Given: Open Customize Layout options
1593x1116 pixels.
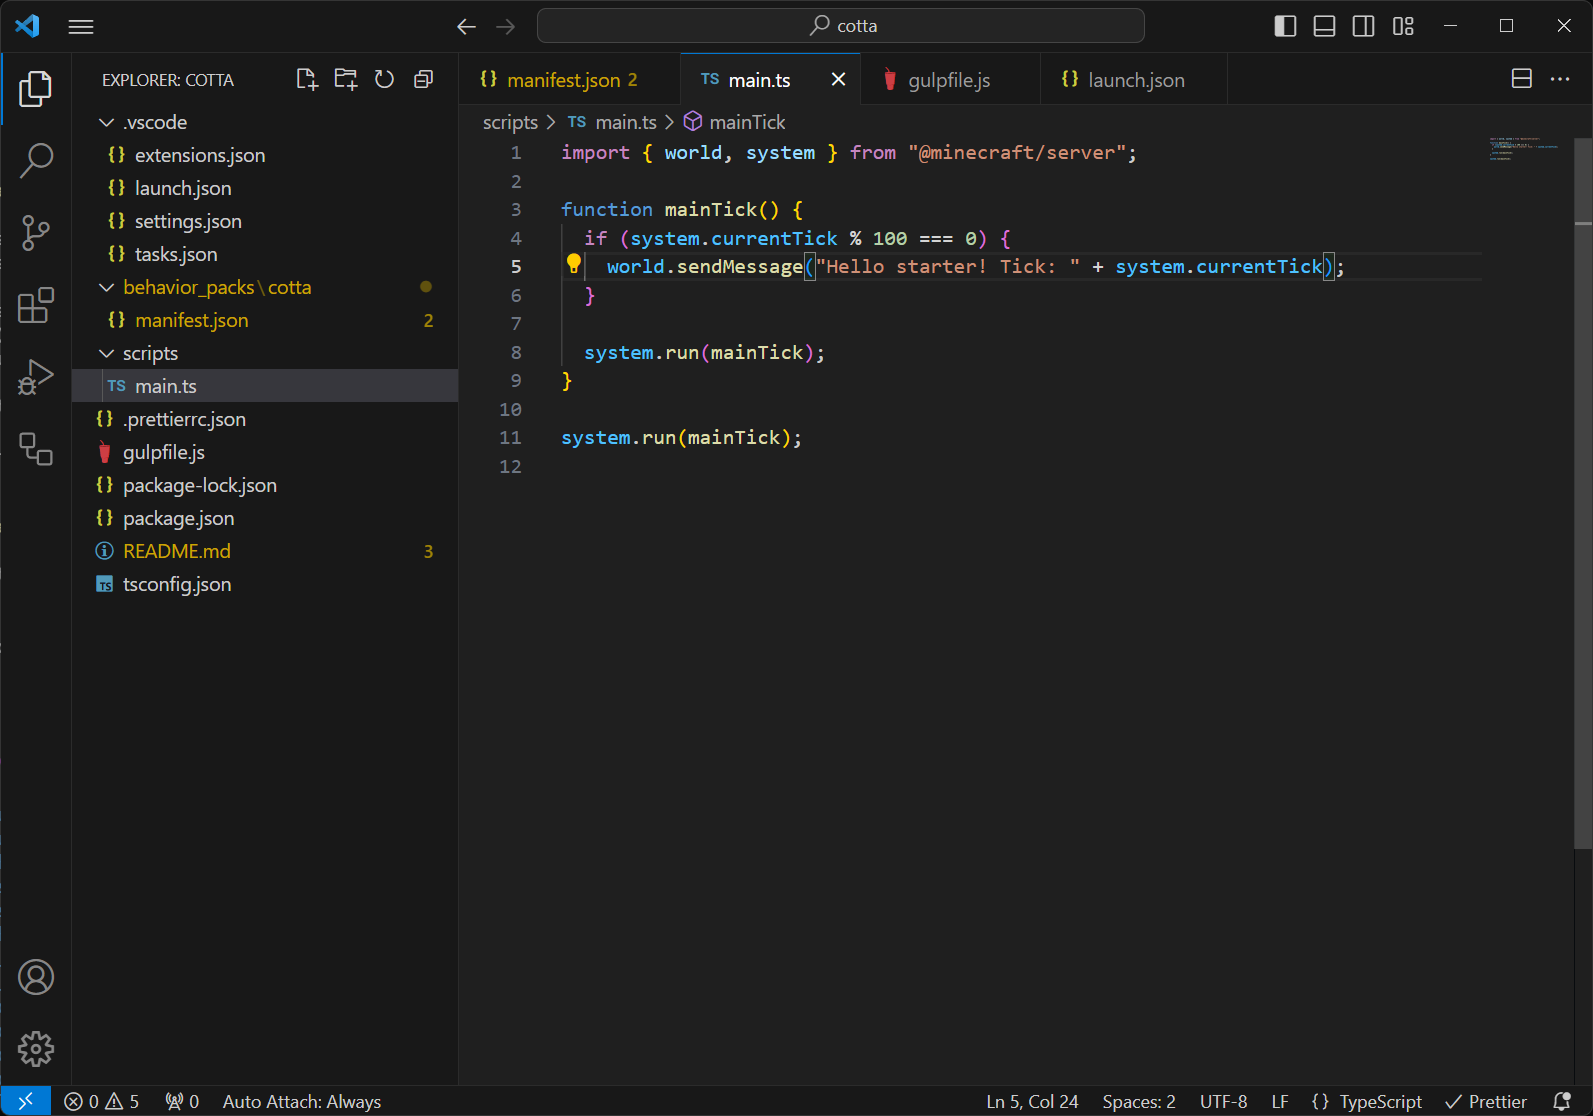Looking at the screenshot, I should coord(1403,26).
